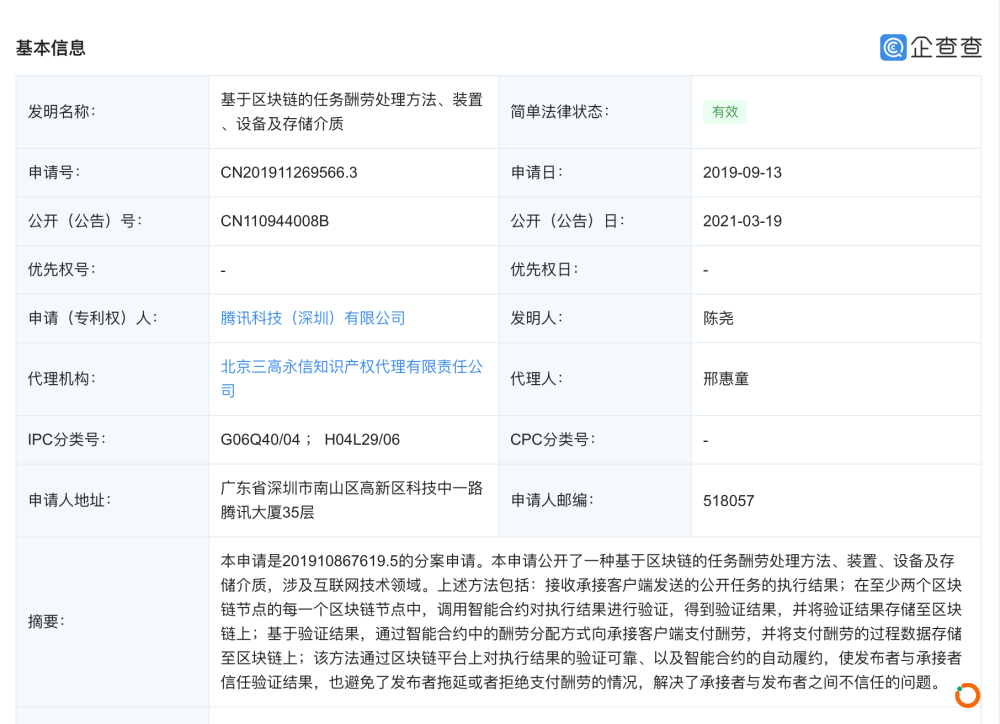Open 腾讯科技（深圳）有限公司 applicant link

(312, 318)
